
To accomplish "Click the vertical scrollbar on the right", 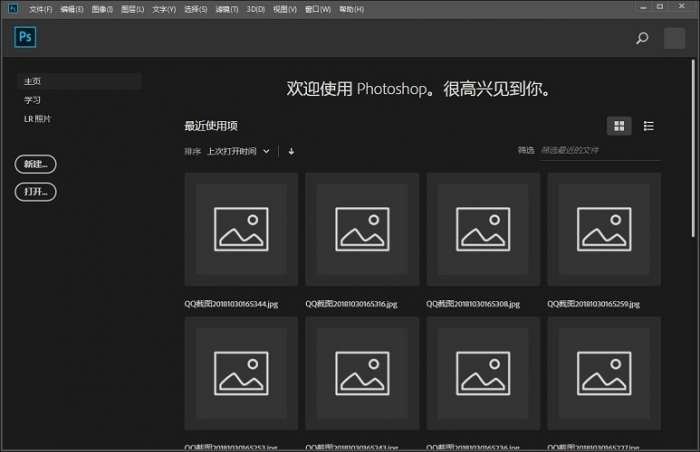I will 693,148.
